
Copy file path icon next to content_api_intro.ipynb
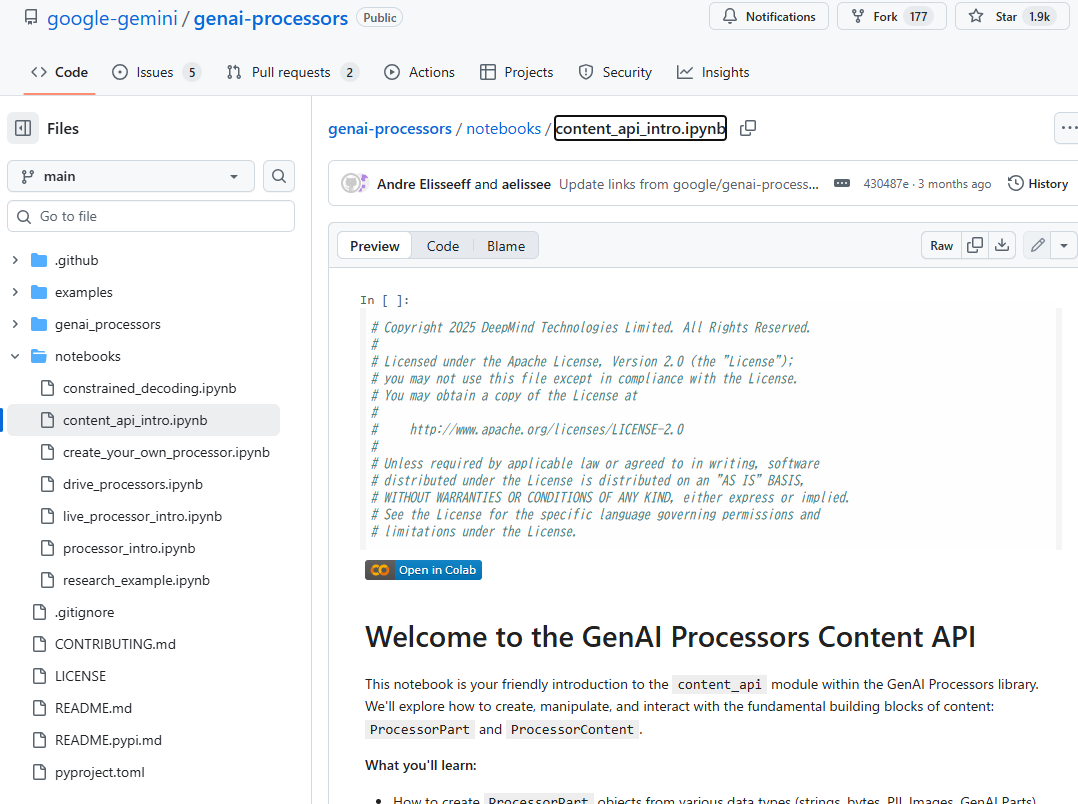coord(748,129)
